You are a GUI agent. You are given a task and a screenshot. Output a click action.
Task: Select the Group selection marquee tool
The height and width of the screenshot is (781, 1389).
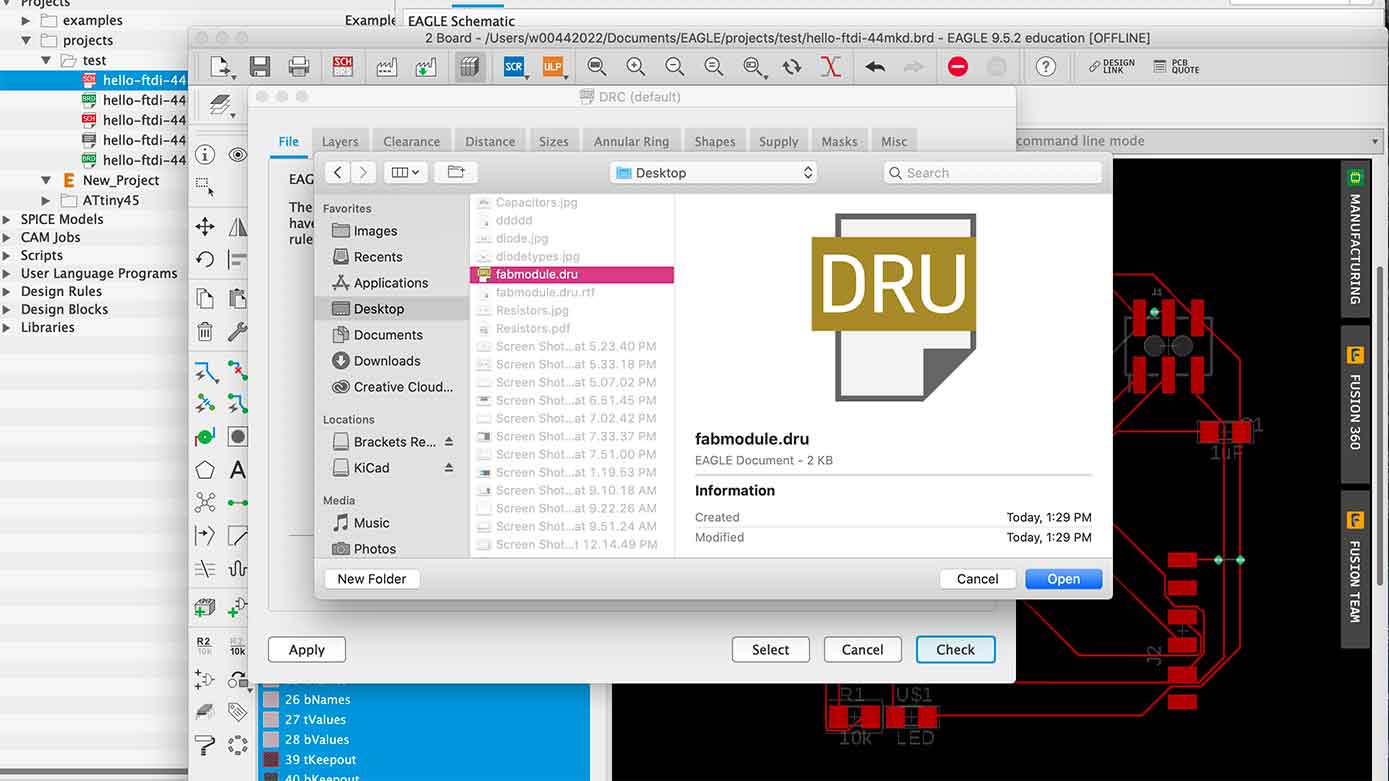click(x=203, y=186)
